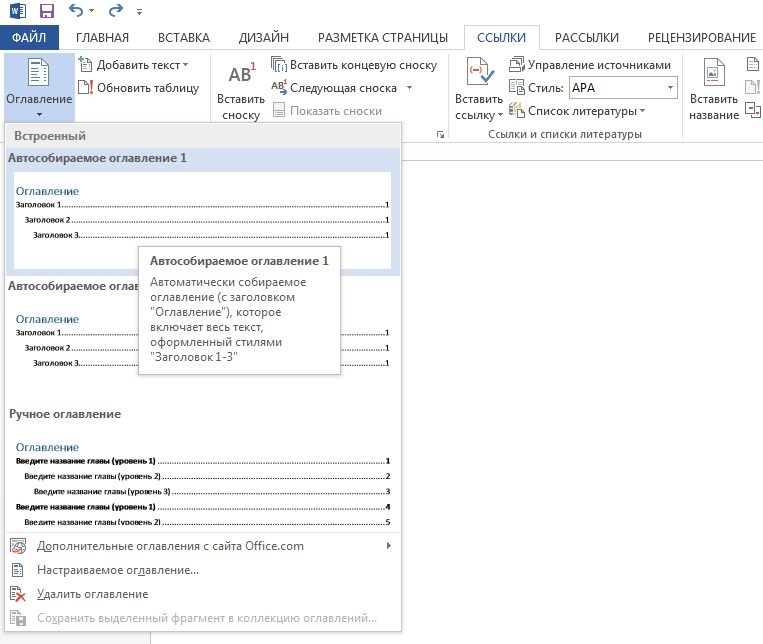Switch to the ВСТАВКА tab
The width and height of the screenshot is (763, 644).
tap(183, 38)
